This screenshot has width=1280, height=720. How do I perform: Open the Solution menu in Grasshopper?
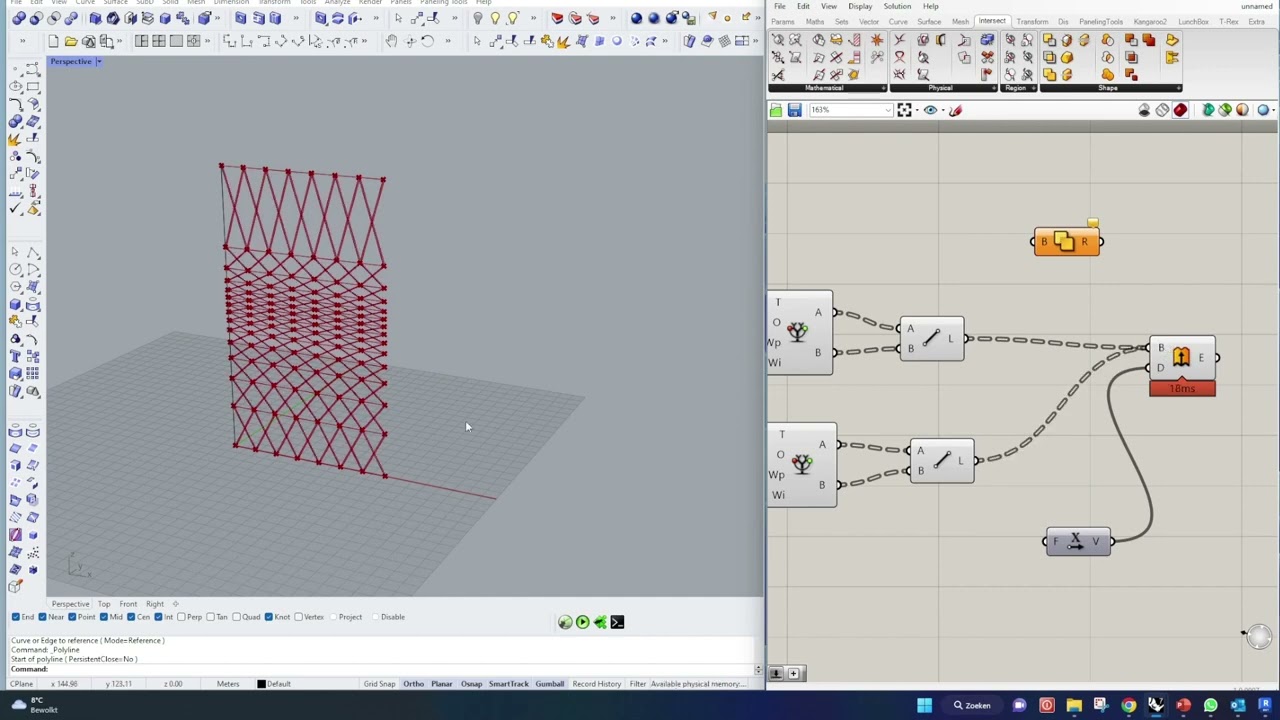click(x=897, y=6)
